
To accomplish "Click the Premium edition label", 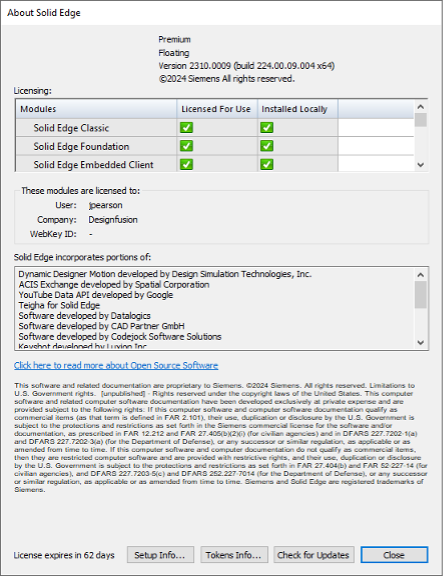I will [174, 39].
